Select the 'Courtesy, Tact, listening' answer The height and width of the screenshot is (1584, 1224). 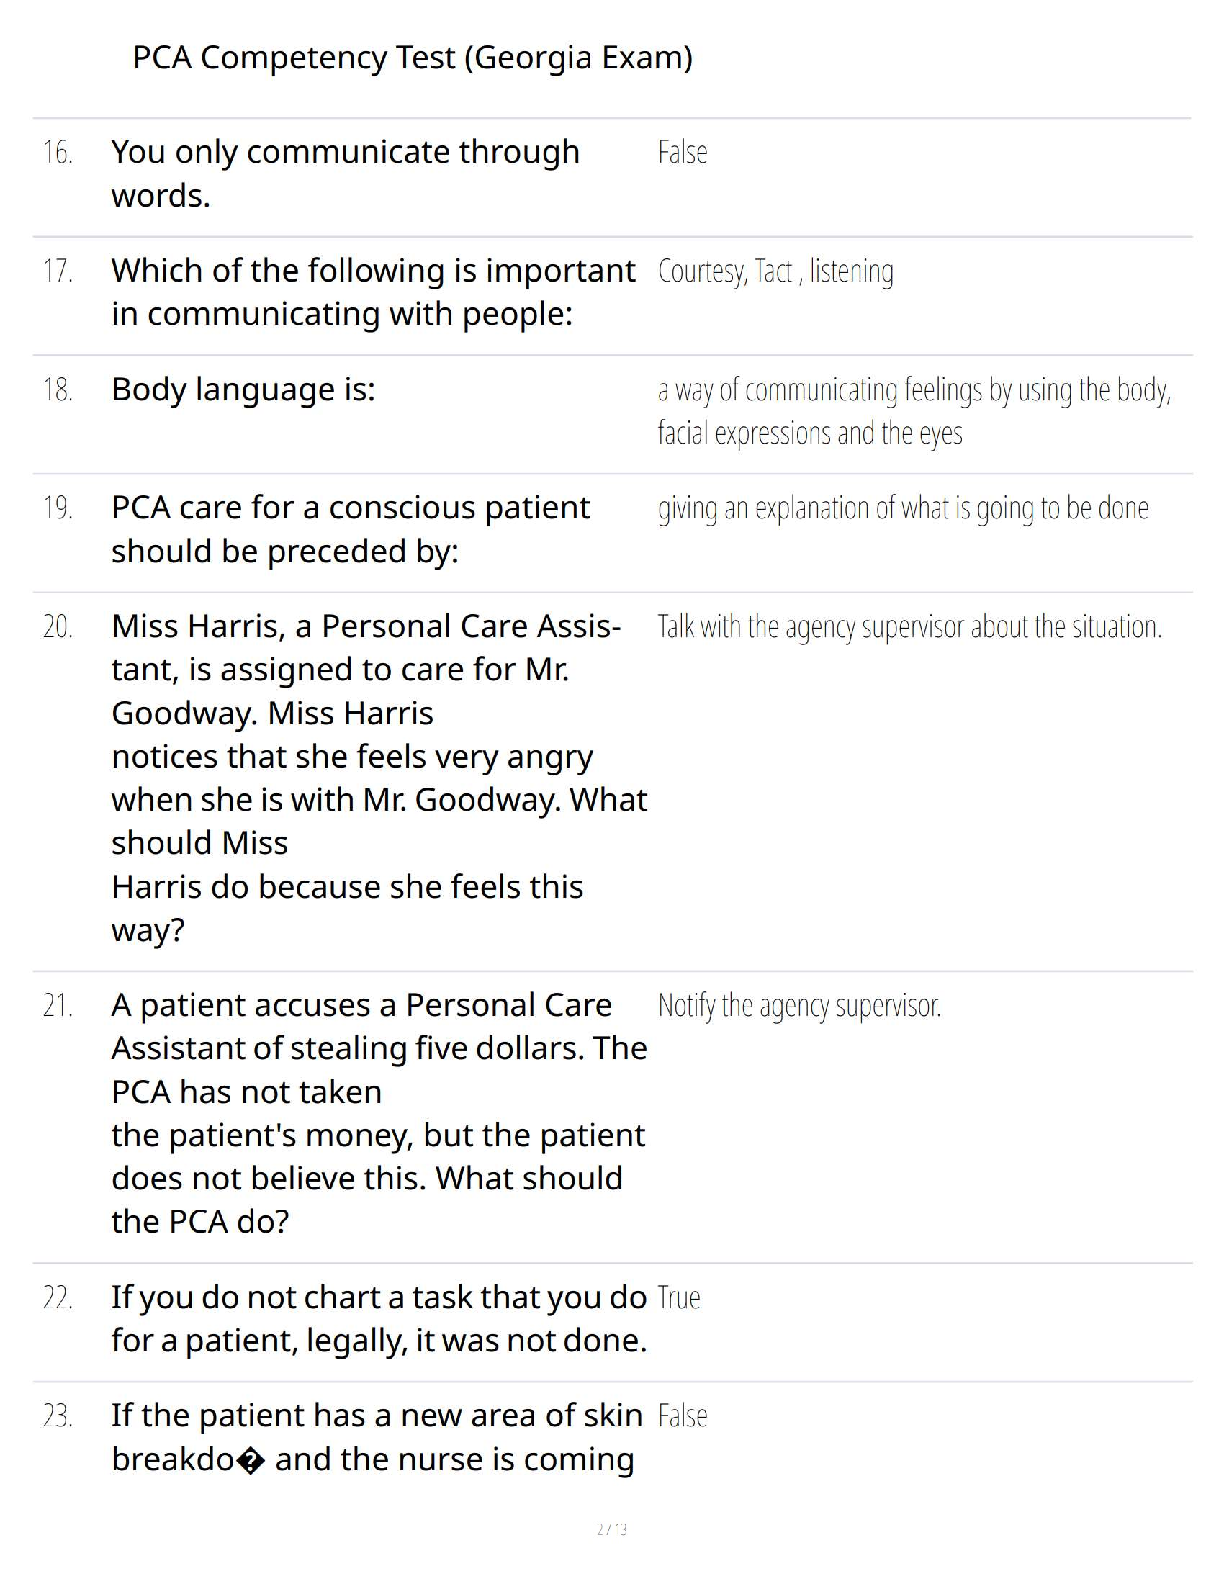coord(775,272)
